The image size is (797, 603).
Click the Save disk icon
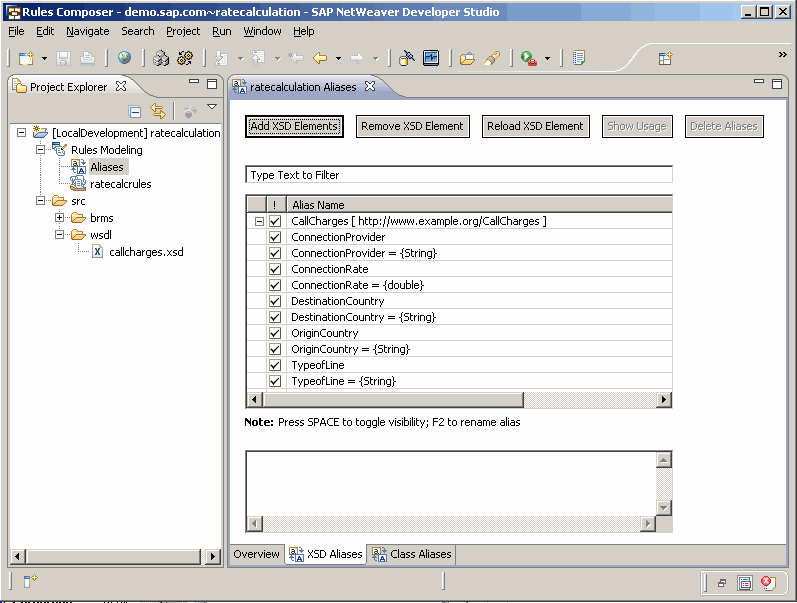point(63,58)
